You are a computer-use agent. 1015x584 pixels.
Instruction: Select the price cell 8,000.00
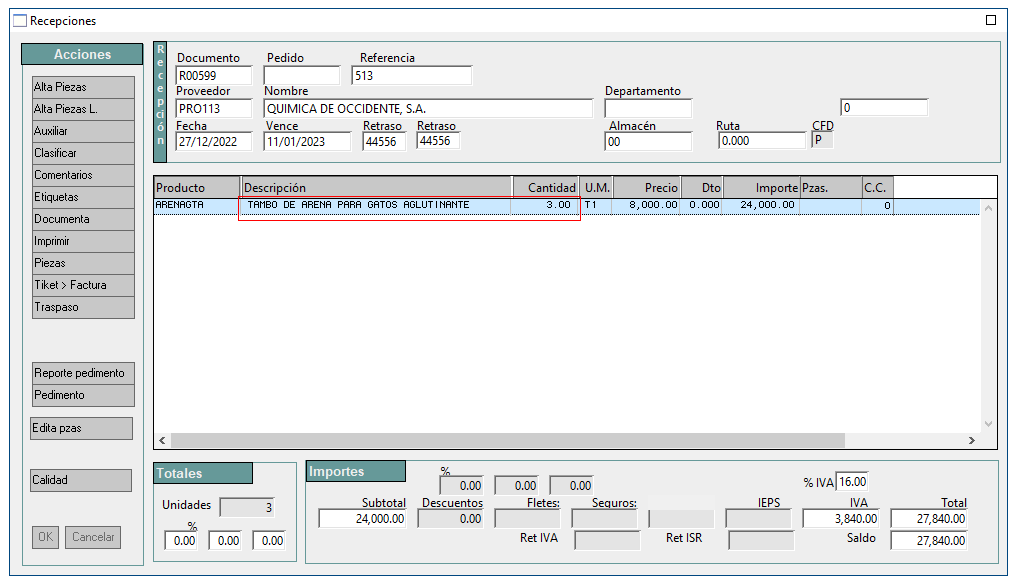[x=647, y=205]
